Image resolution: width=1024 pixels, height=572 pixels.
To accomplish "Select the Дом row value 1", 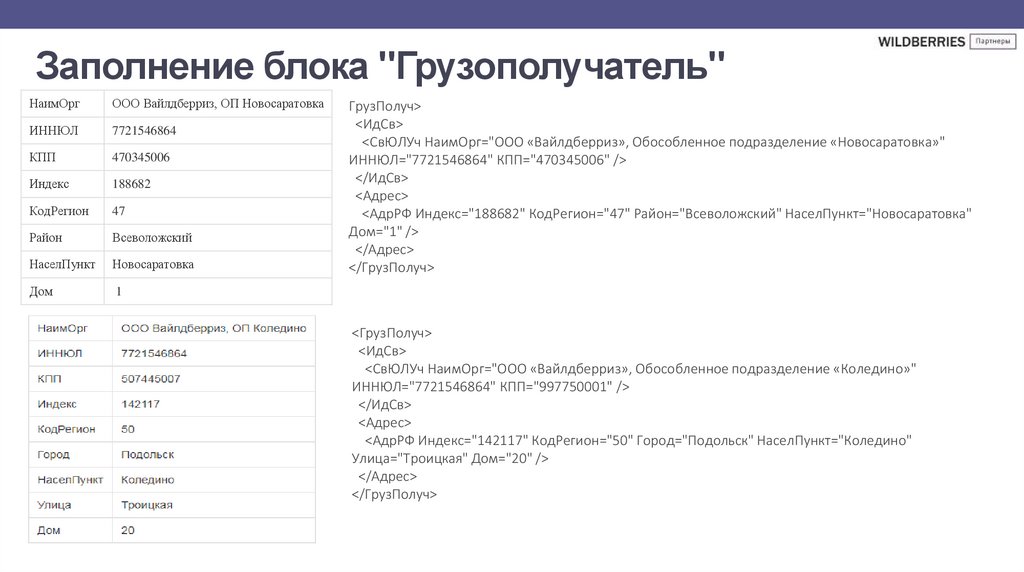I will [119, 291].
